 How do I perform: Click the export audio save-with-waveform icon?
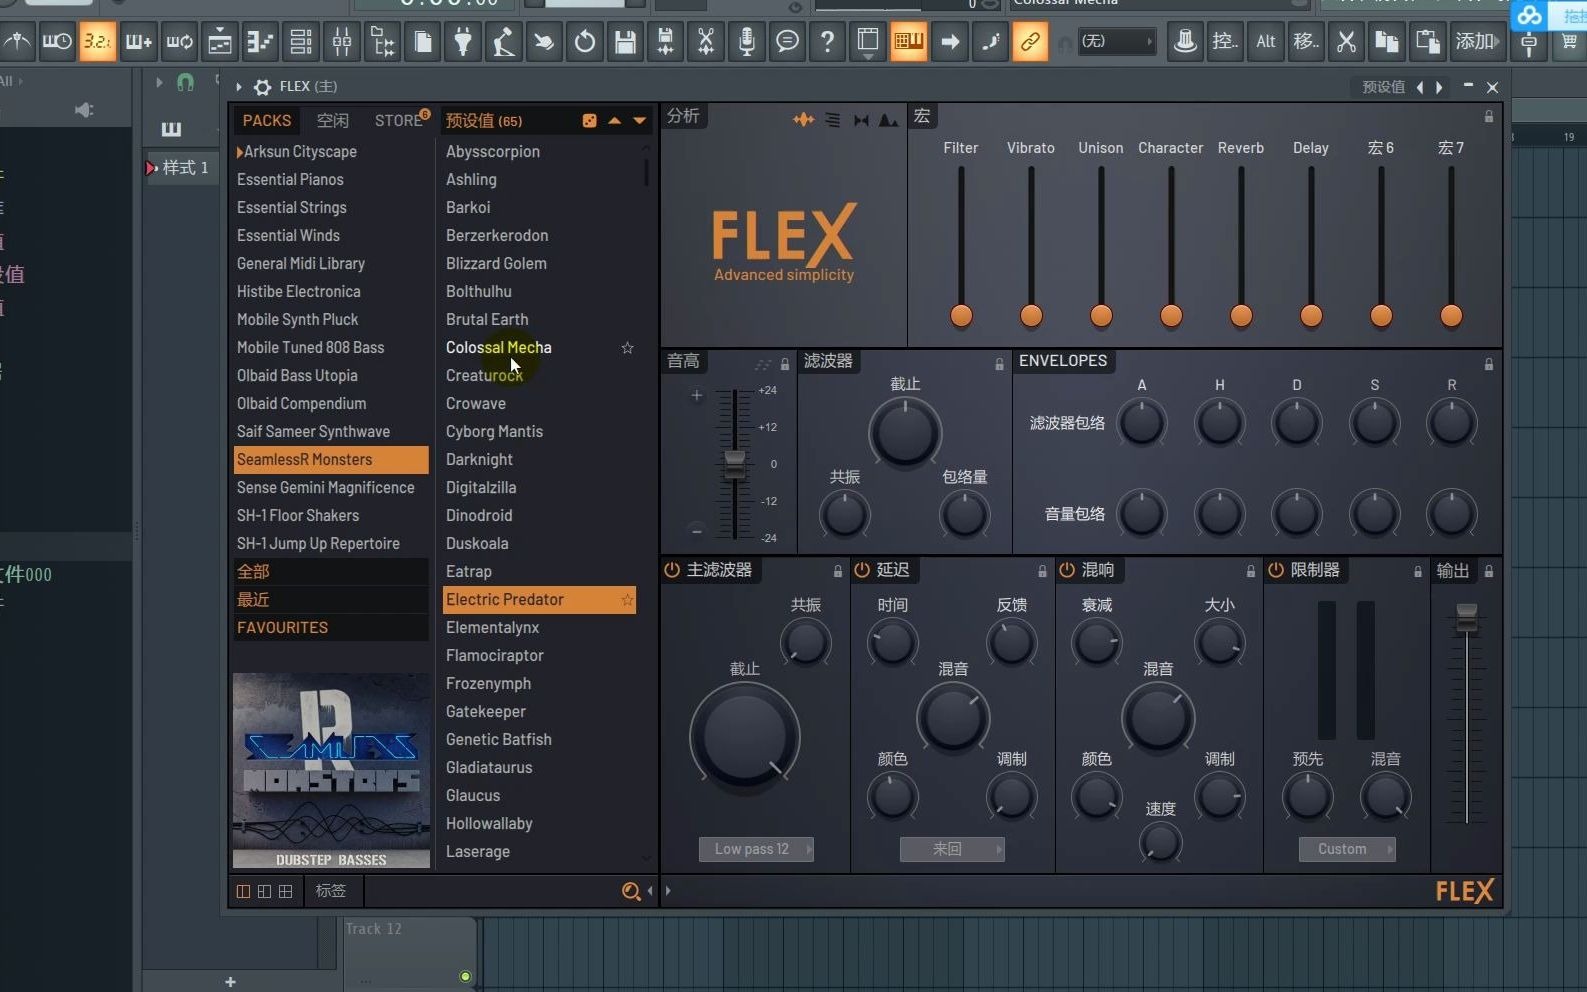pyautogui.click(x=665, y=42)
